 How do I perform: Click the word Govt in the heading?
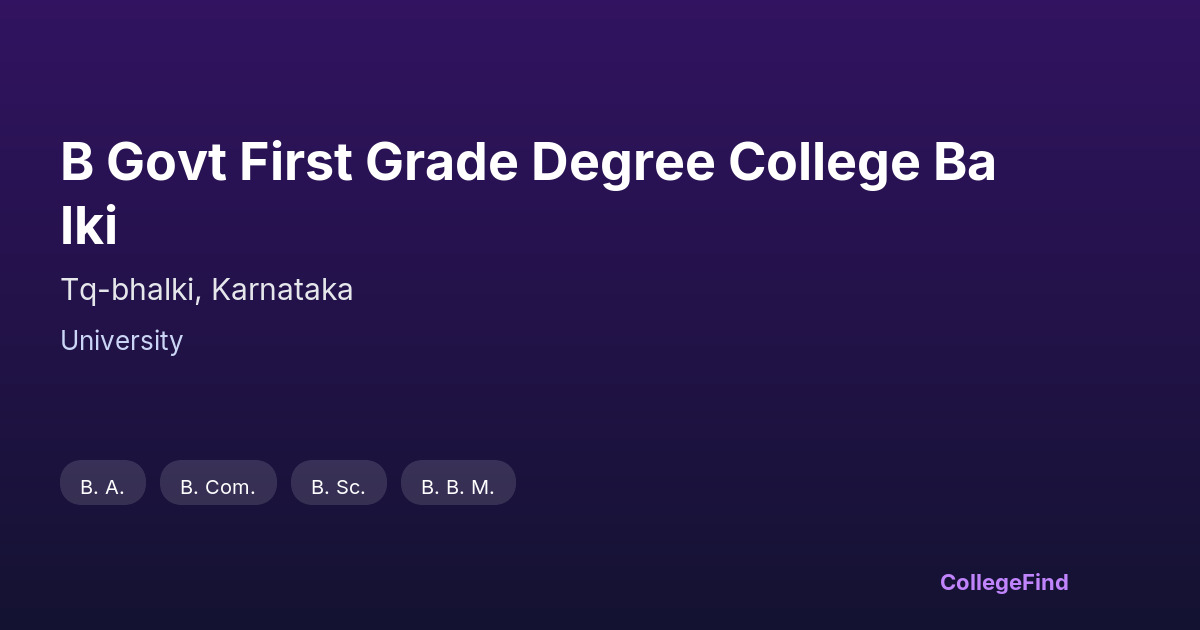click(x=166, y=163)
